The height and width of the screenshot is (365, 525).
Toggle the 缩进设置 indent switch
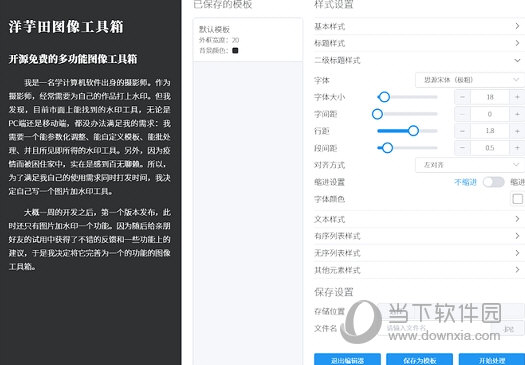[494, 182]
